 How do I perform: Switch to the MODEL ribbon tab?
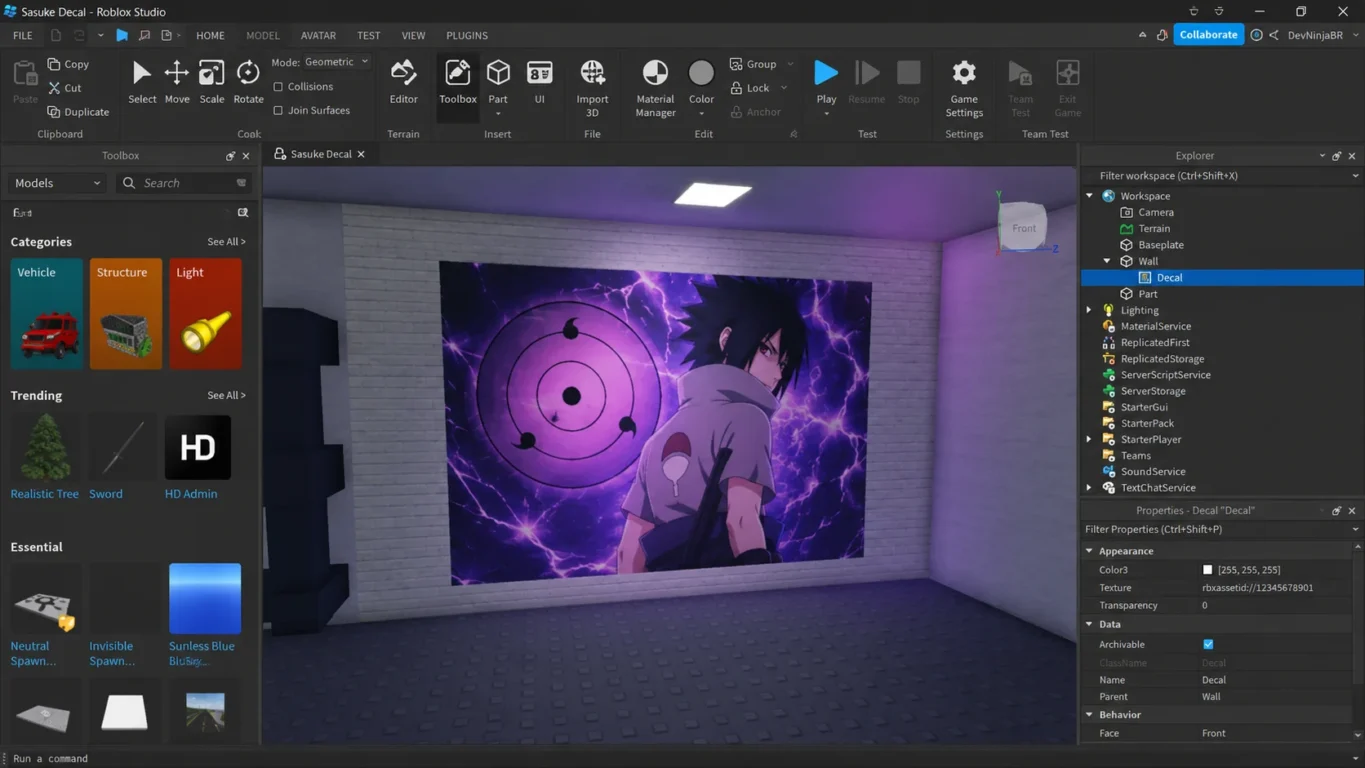click(263, 35)
